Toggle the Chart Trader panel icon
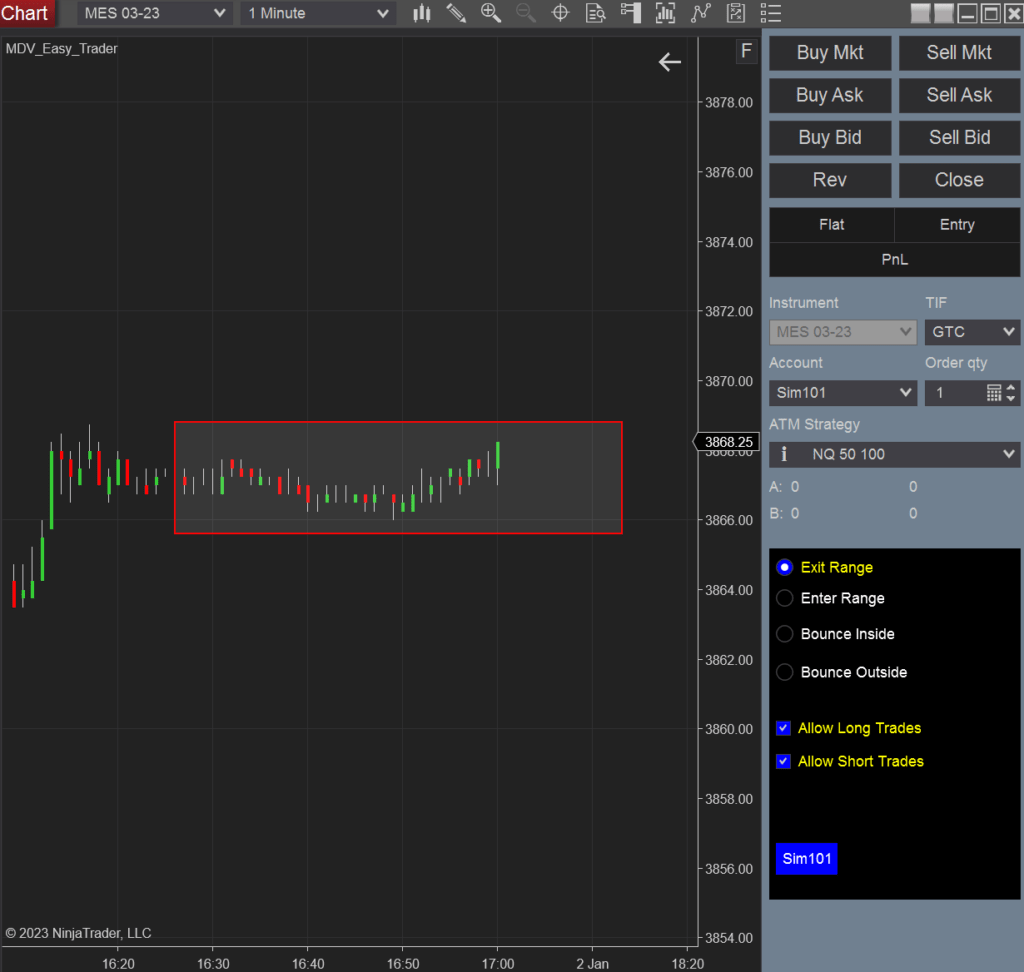 pyautogui.click(x=631, y=13)
